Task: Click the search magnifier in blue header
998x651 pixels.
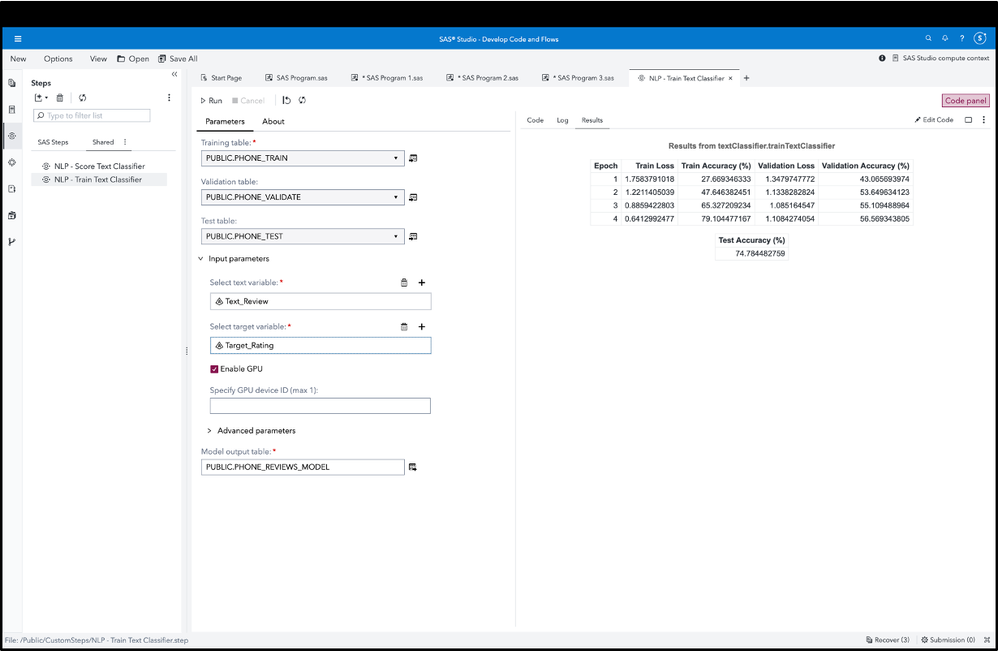Action: 929,38
